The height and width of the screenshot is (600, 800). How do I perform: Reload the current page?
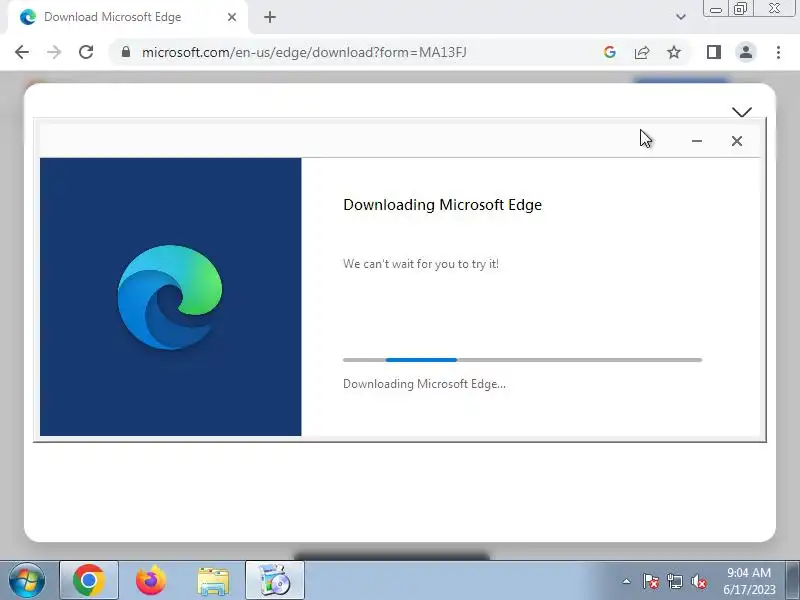(86, 52)
